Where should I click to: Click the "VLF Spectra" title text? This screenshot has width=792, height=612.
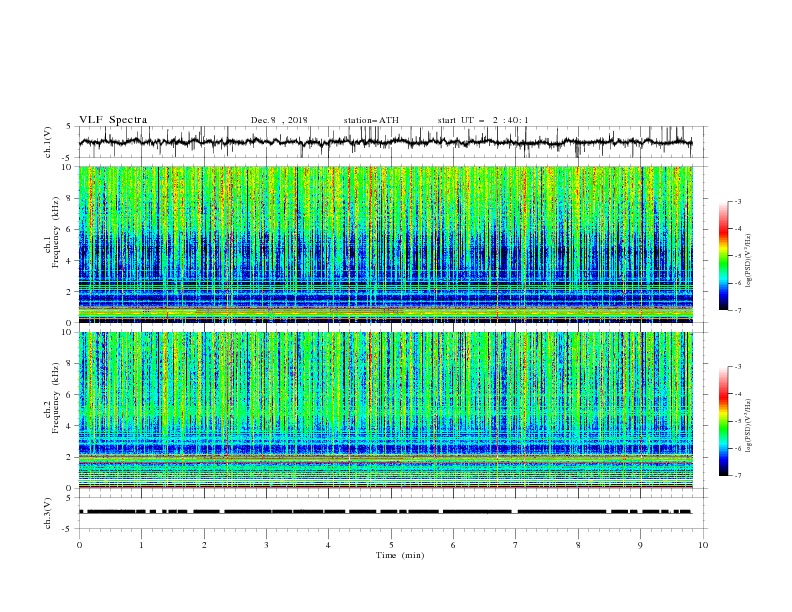point(113,120)
